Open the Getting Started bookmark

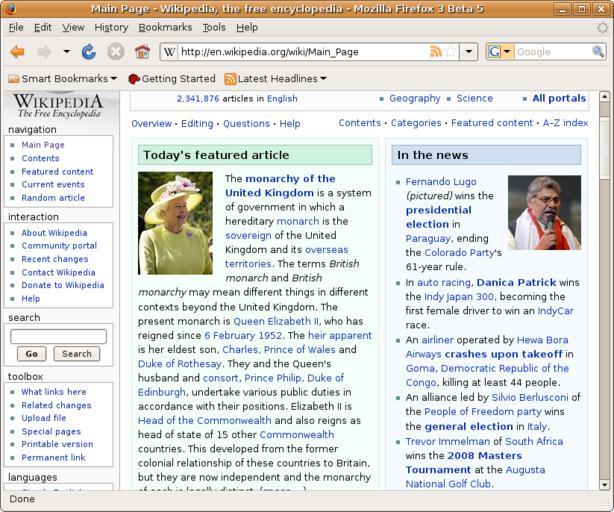click(172, 79)
